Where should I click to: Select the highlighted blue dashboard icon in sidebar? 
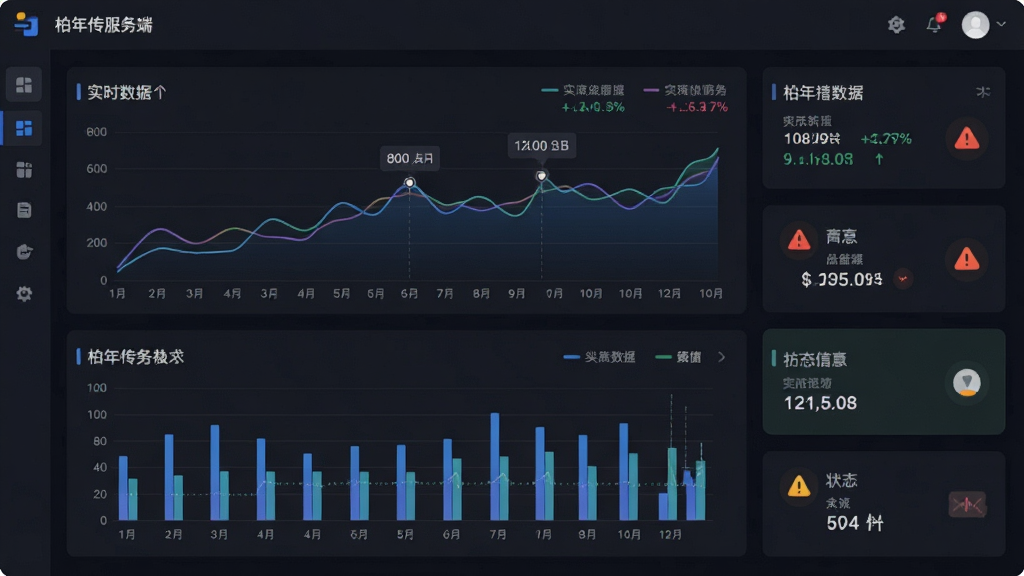coord(24,128)
